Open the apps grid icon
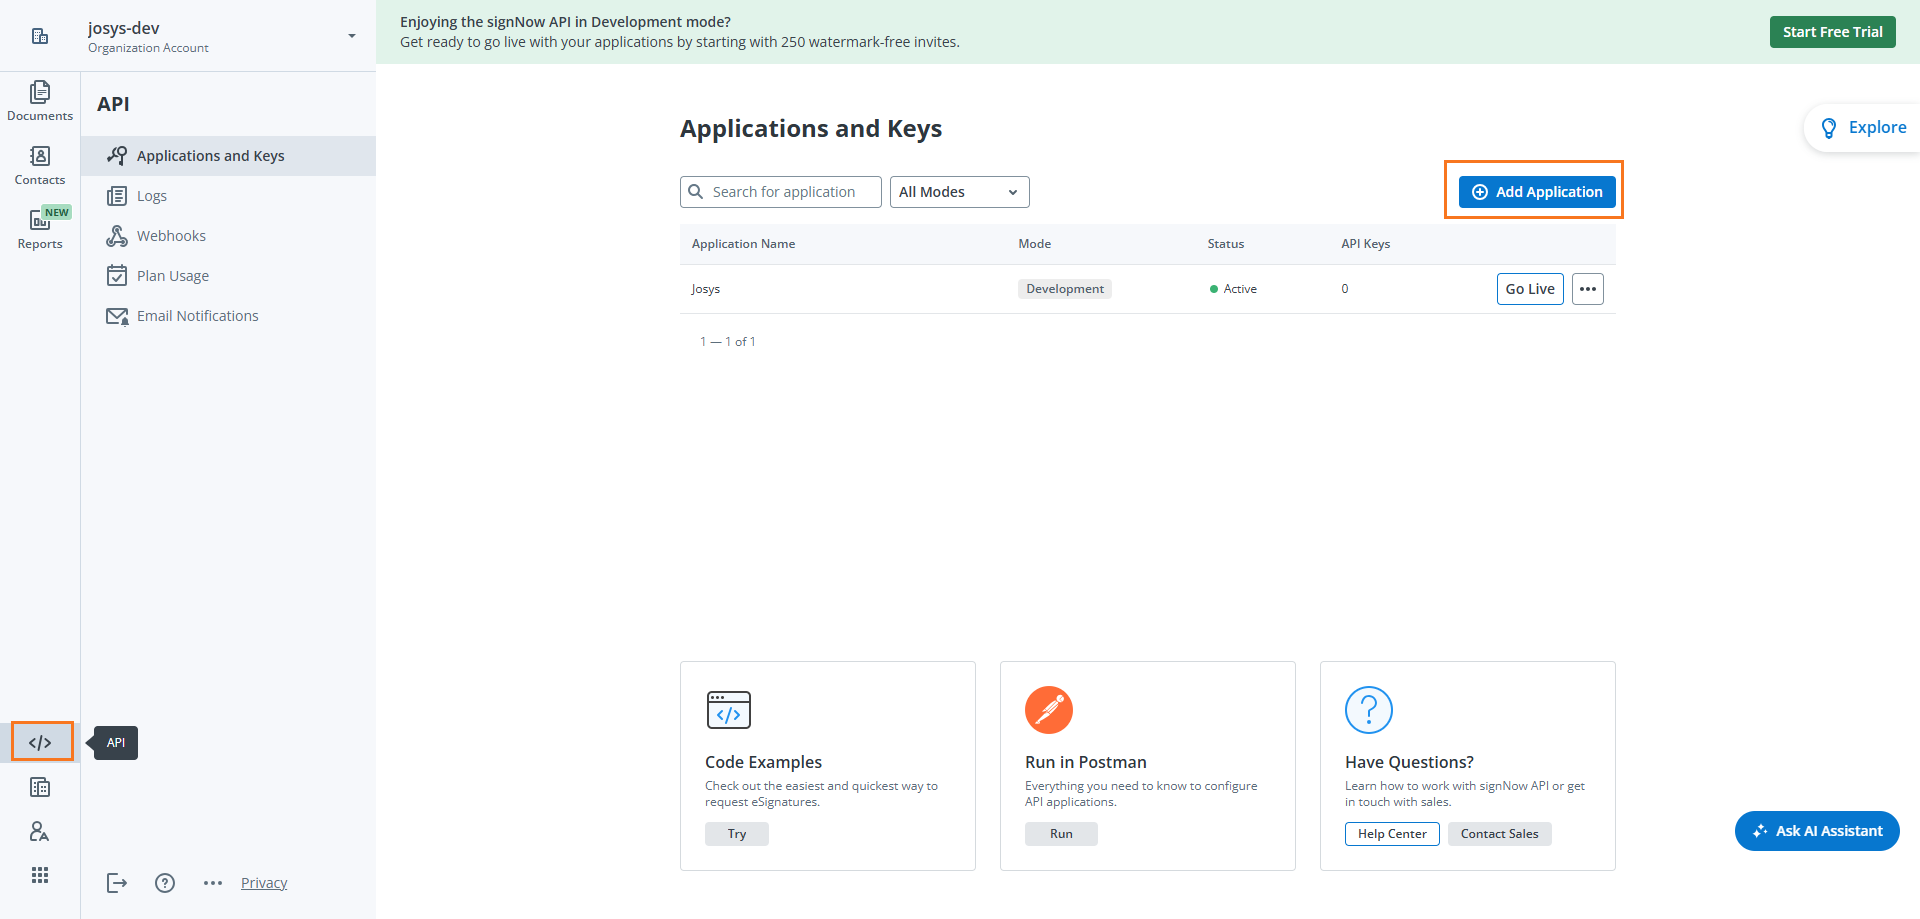This screenshot has height=919, width=1920. 40,875
